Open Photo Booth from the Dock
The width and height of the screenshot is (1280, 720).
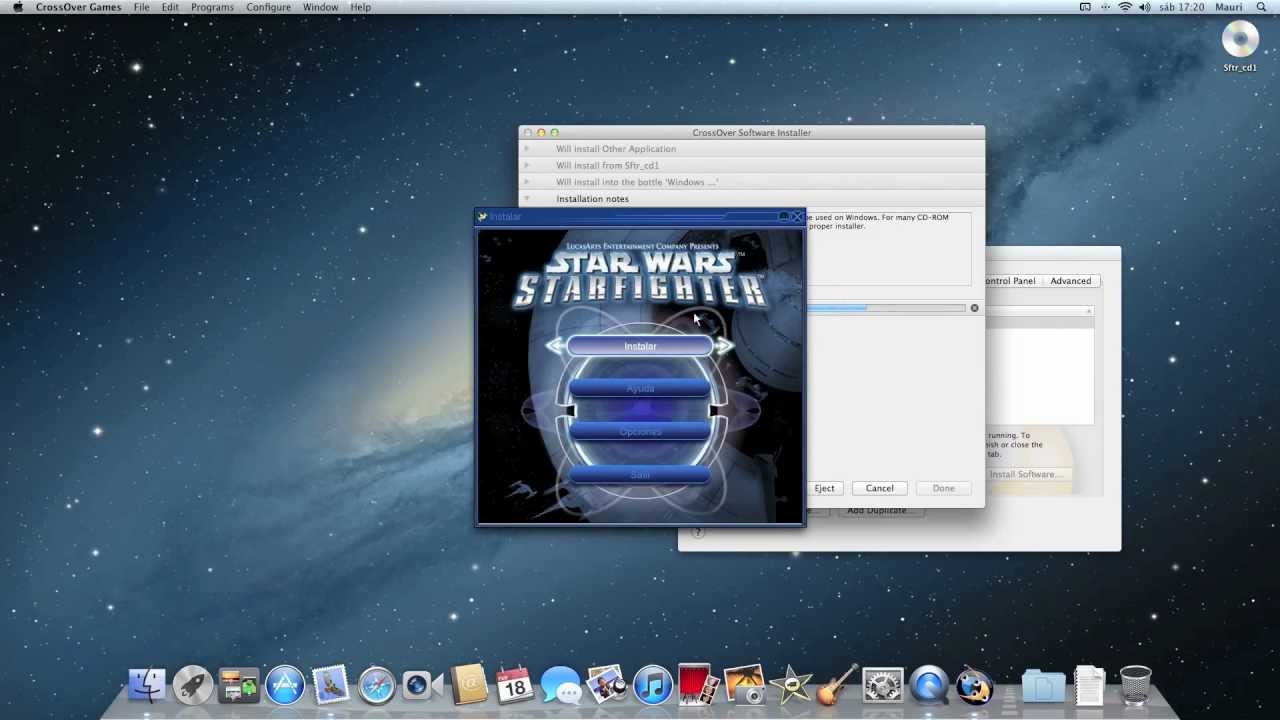coord(698,686)
